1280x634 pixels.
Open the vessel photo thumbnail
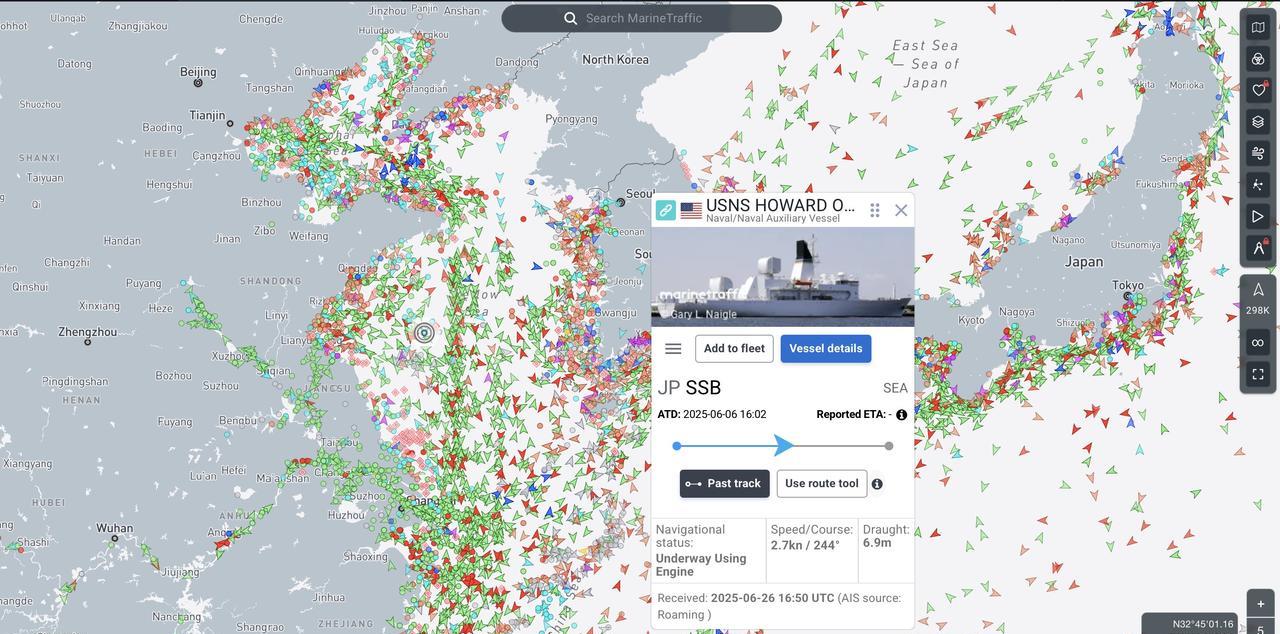(783, 277)
